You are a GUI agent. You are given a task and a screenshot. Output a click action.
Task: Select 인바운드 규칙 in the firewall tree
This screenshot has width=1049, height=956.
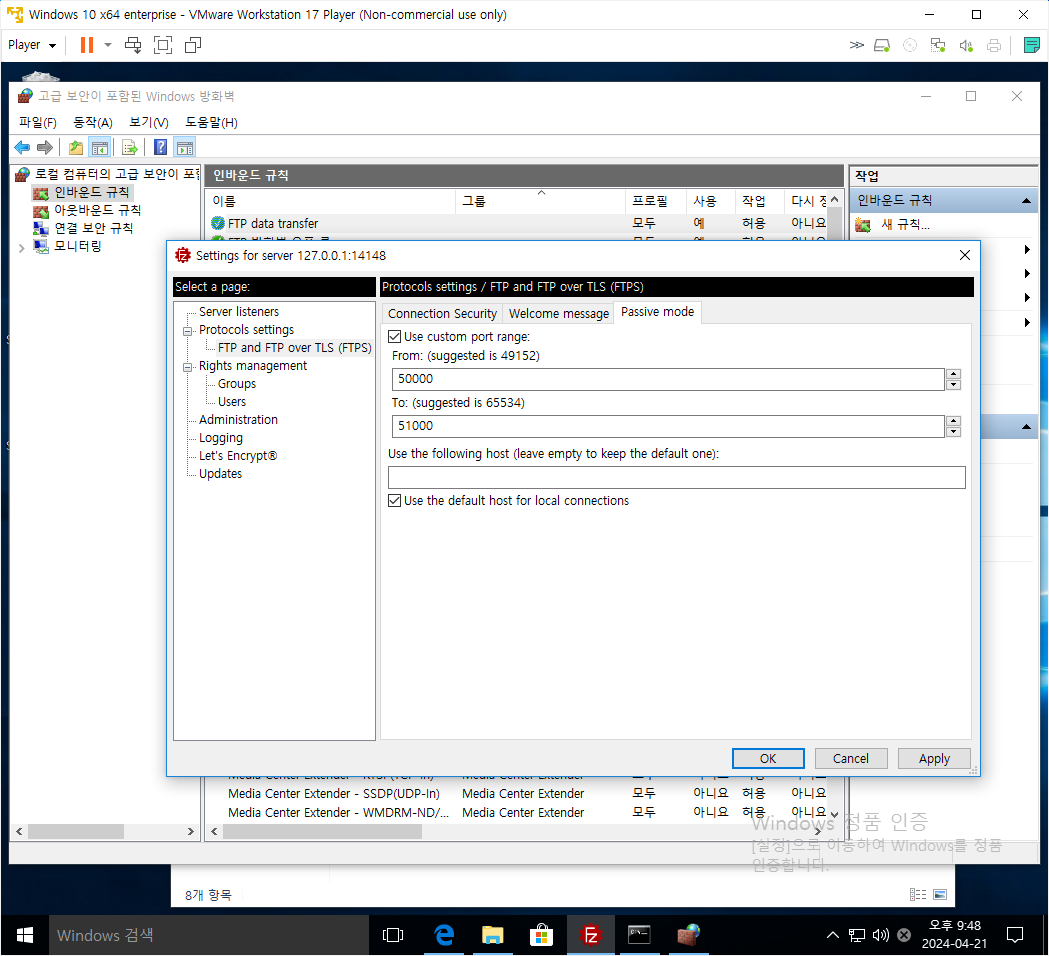click(91, 193)
